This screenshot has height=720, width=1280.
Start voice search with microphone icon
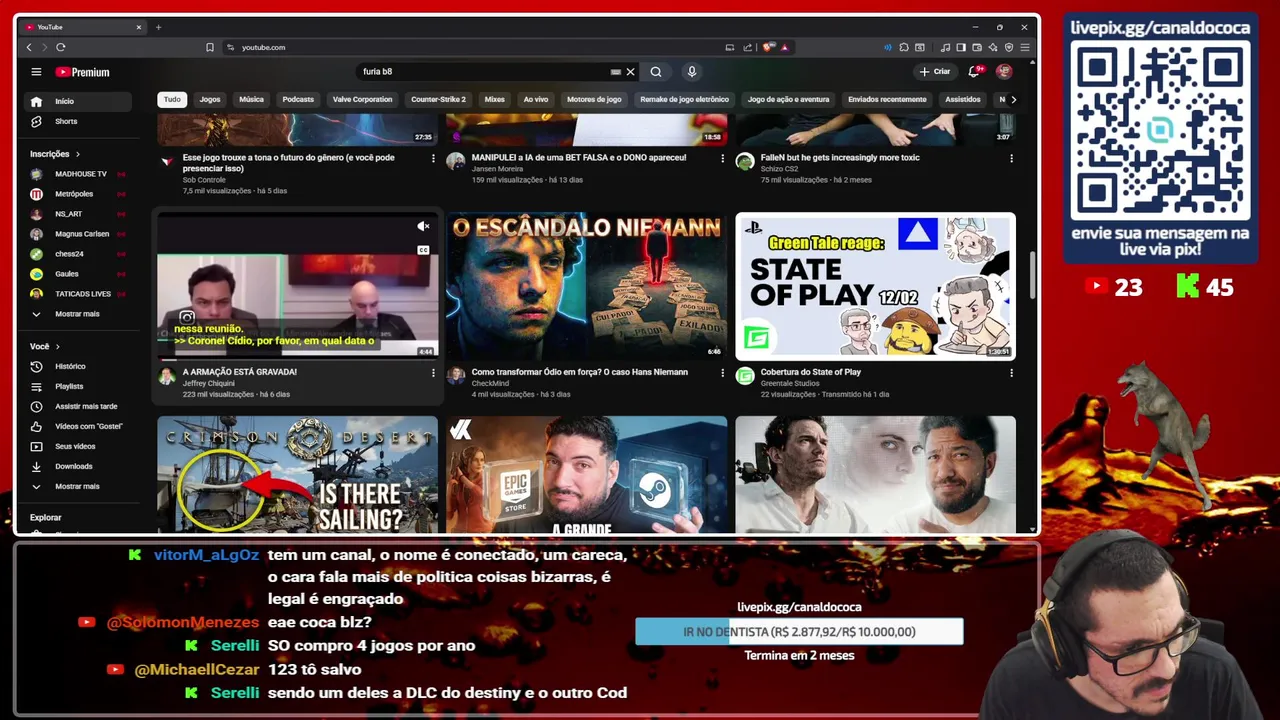click(x=691, y=72)
